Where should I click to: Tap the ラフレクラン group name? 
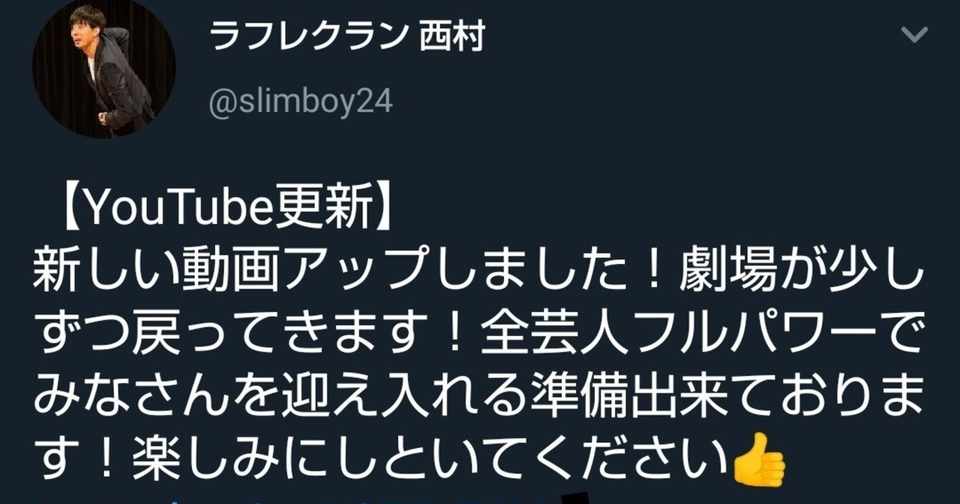(x=308, y=37)
